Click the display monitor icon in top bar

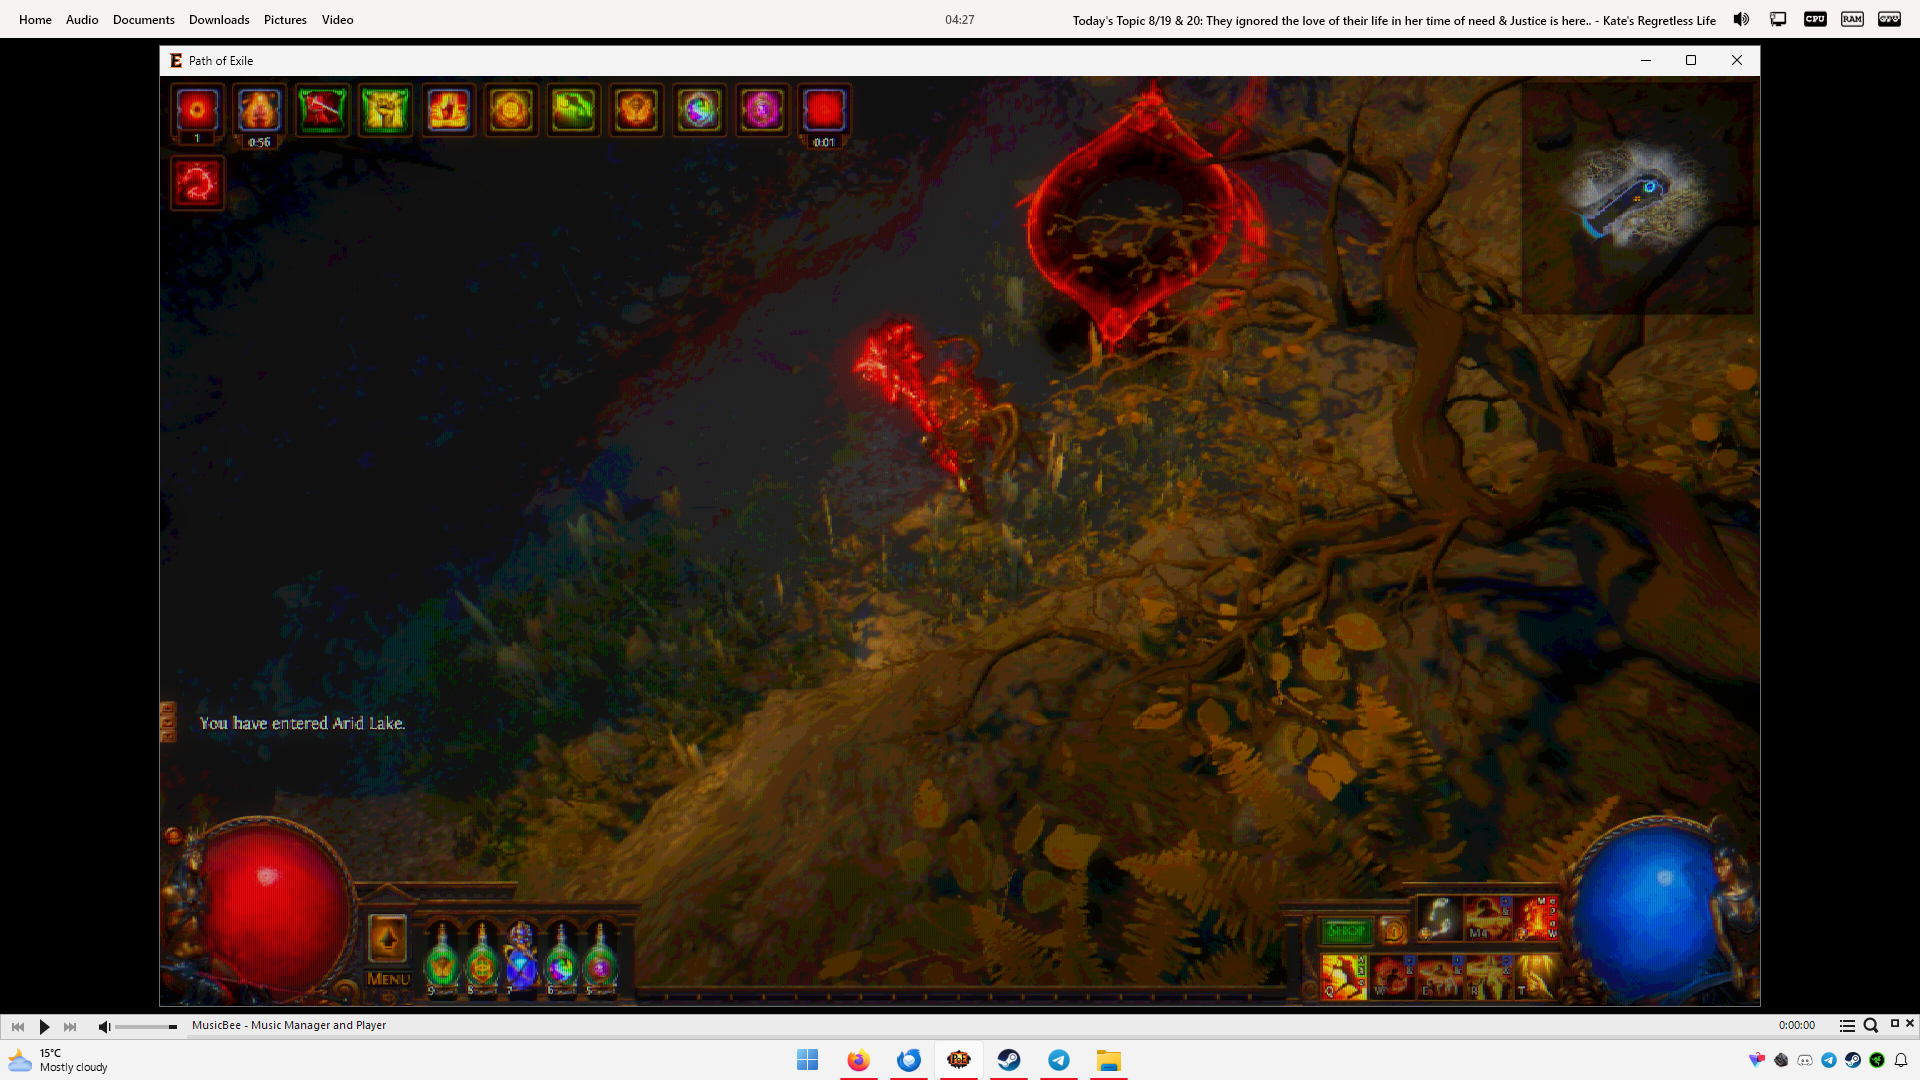click(1778, 19)
